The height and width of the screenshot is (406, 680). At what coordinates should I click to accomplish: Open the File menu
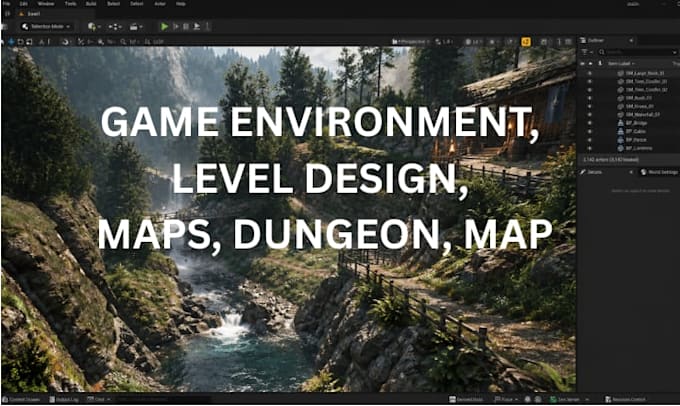click(x=7, y=4)
